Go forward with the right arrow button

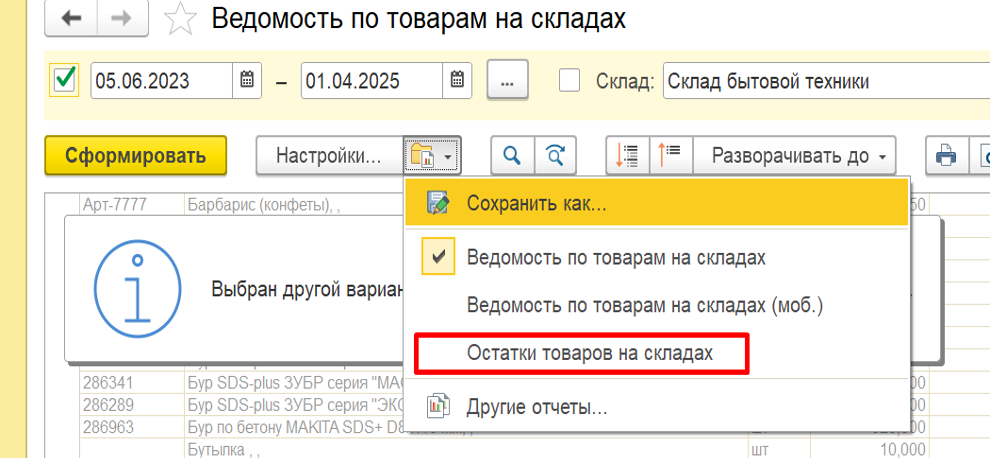pos(124,18)
